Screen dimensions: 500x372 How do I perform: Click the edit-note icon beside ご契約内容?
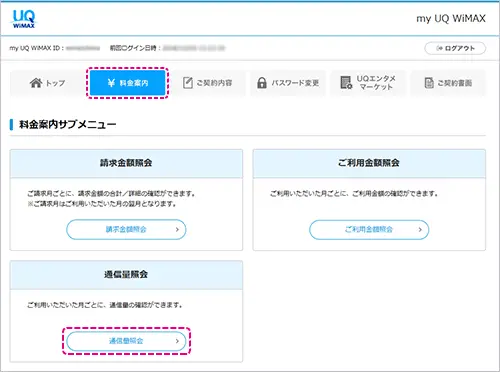pos(188,83)
